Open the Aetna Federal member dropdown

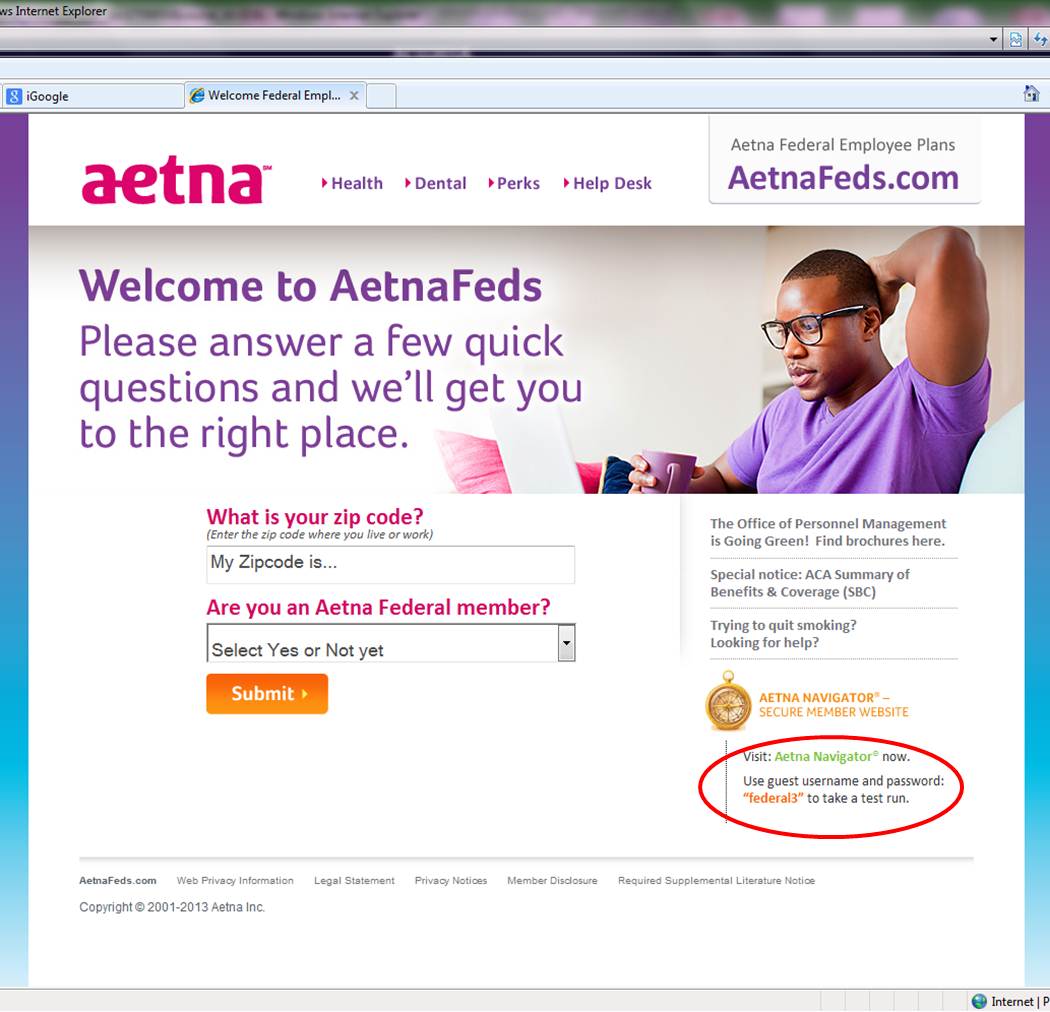click(x=390, y=643)
